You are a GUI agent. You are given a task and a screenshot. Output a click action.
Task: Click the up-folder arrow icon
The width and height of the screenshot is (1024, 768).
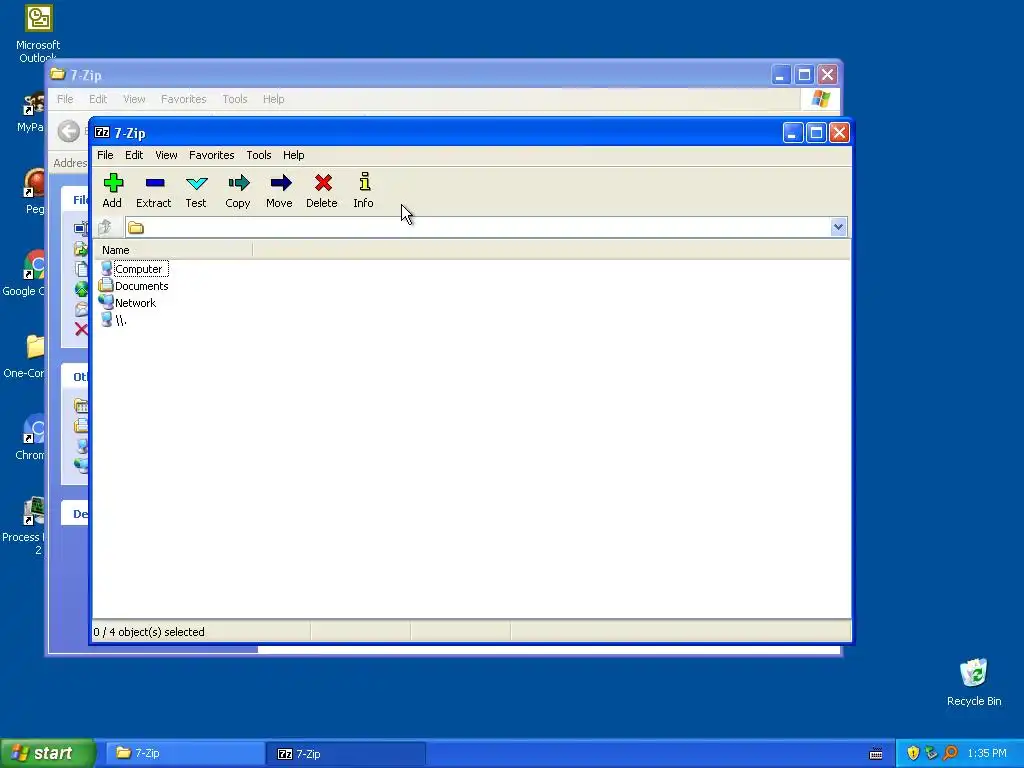(105, 227)
